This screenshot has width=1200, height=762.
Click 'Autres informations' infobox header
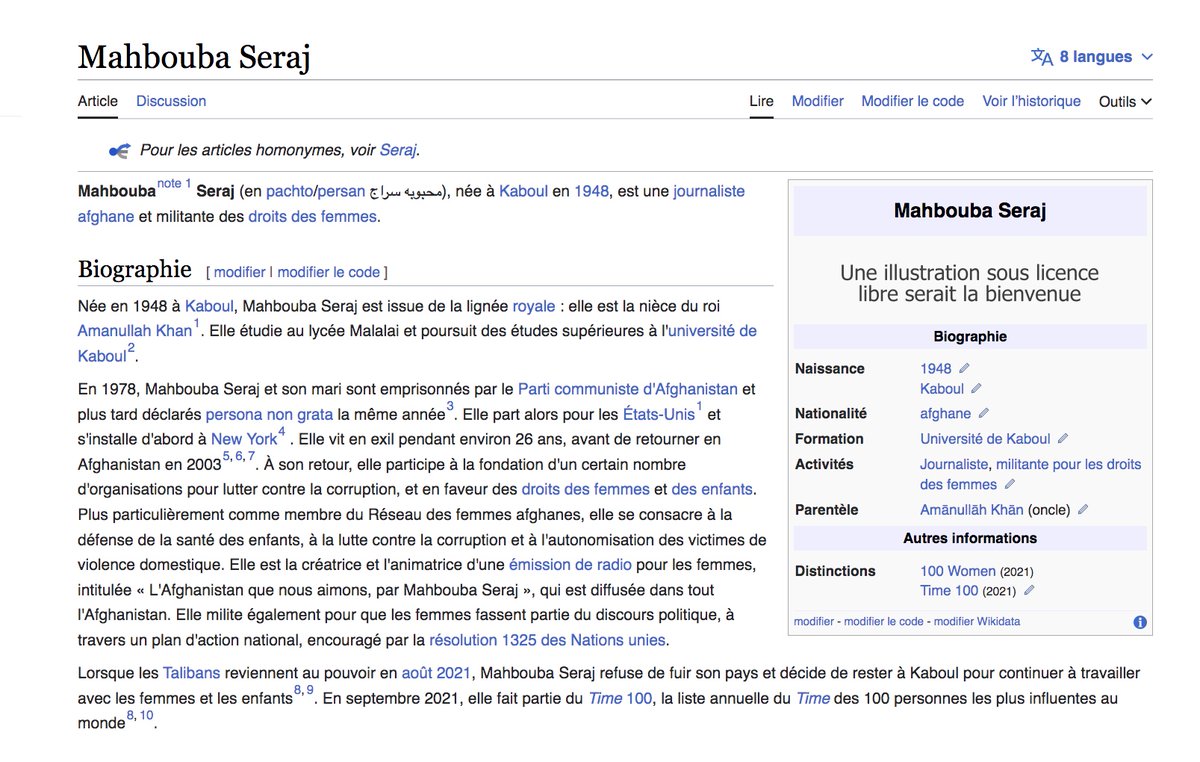point(970,538)
